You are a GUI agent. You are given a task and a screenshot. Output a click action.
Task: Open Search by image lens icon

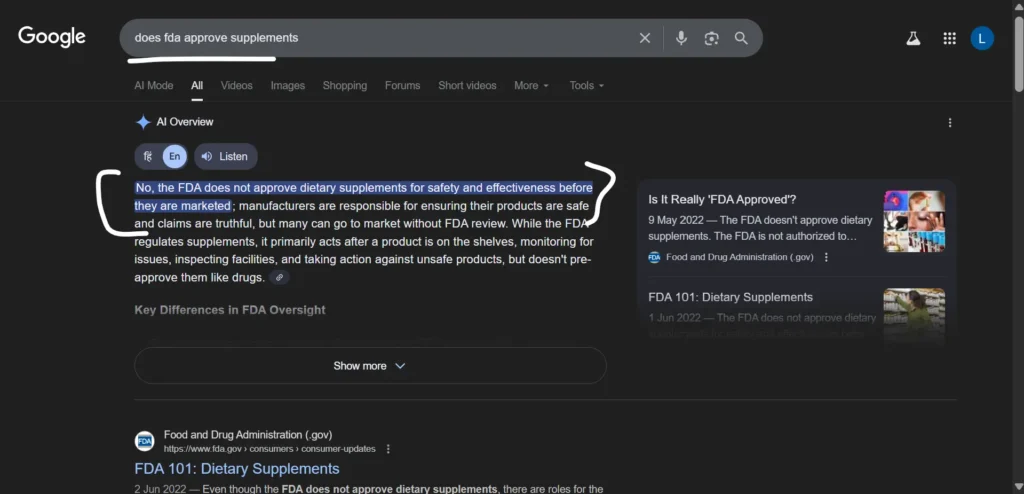(711, 38)
